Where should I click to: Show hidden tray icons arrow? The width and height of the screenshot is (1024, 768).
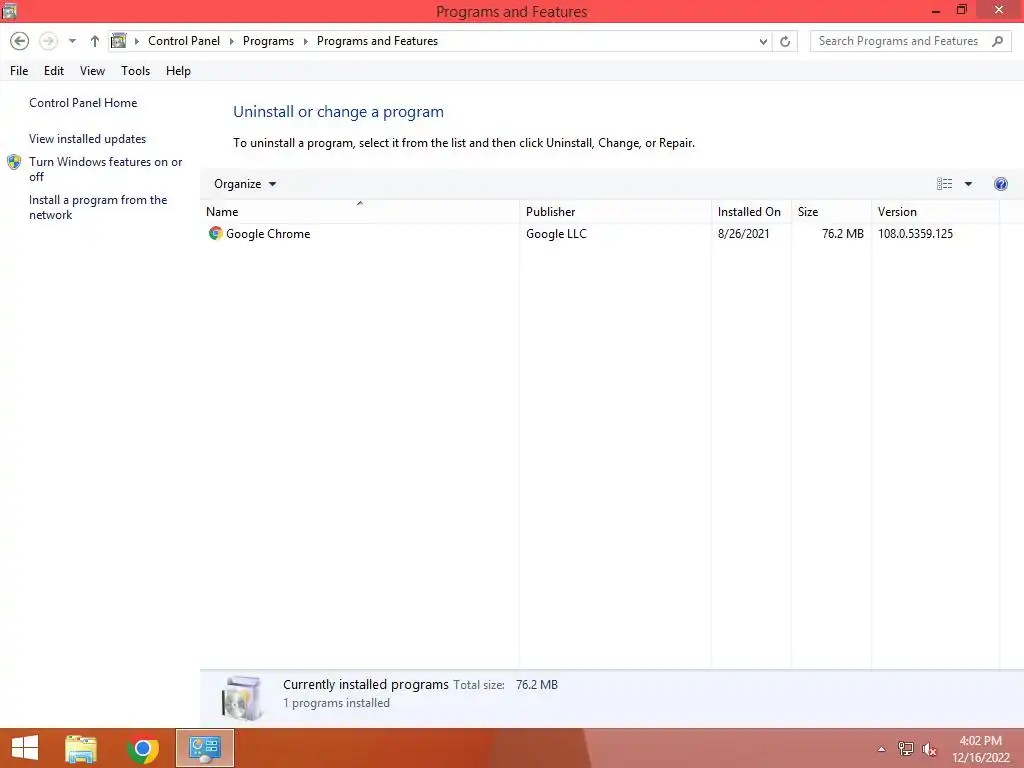tap(881, 749)
